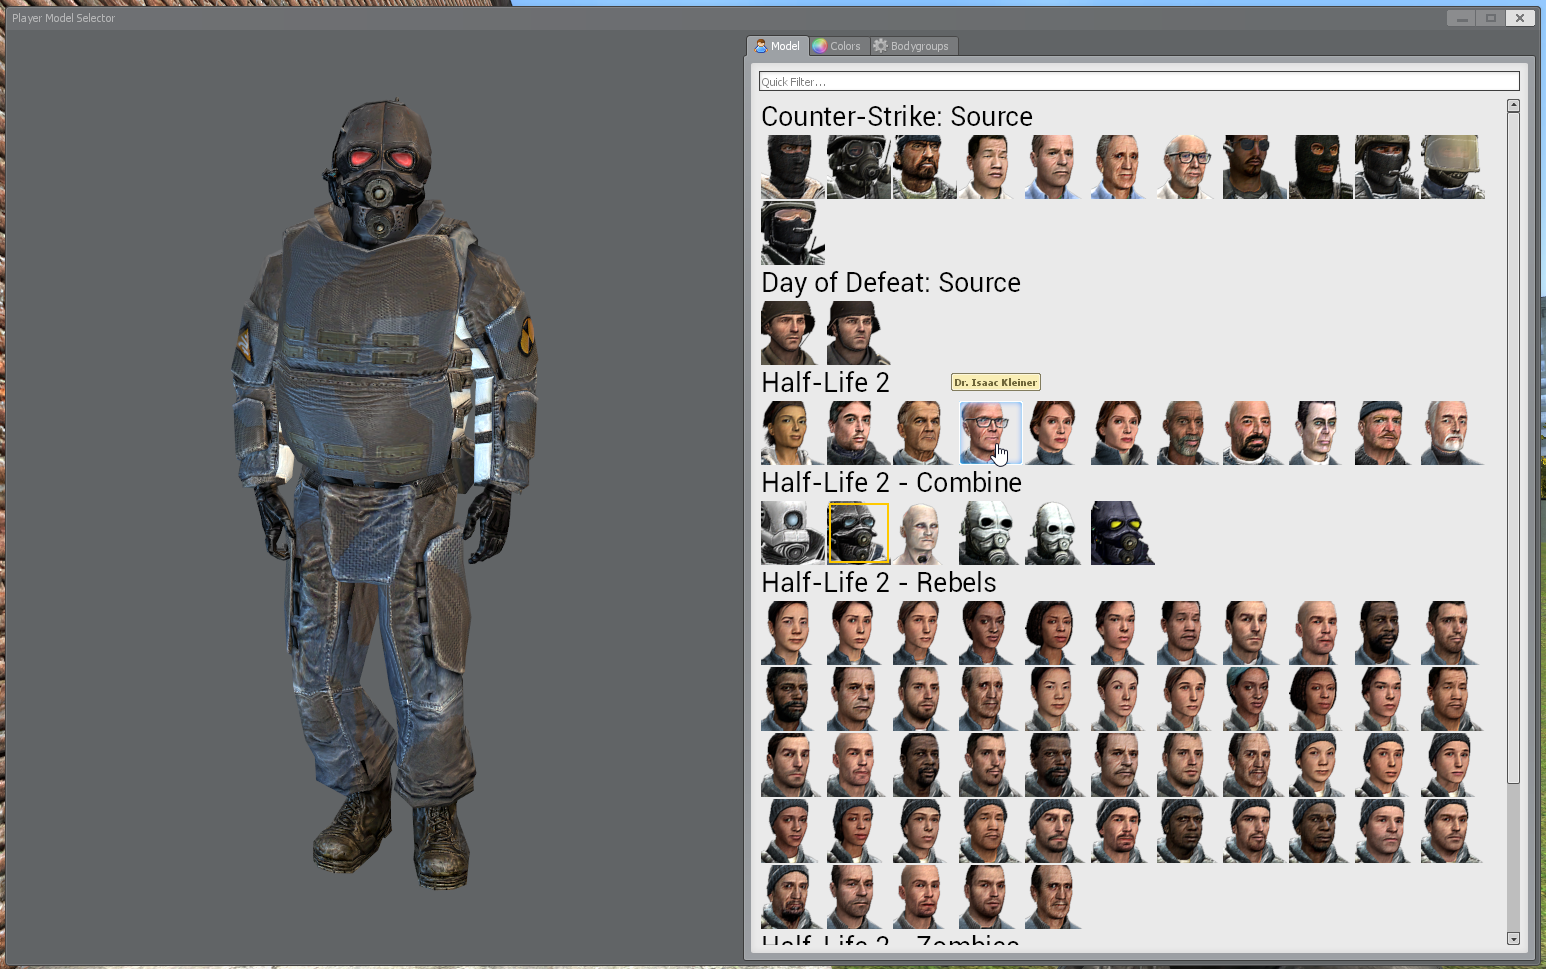1546x969 pixels.
Task: Open the Bodygroups tab
Action: [x=912, y=46]
